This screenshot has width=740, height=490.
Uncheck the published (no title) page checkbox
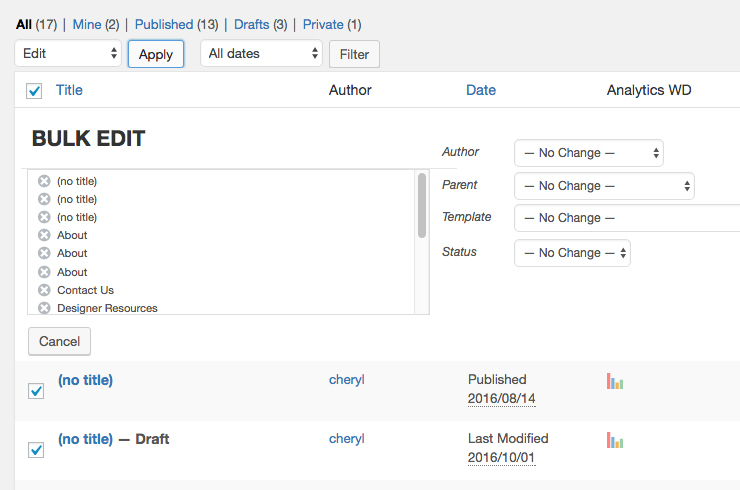click(36, 391)
